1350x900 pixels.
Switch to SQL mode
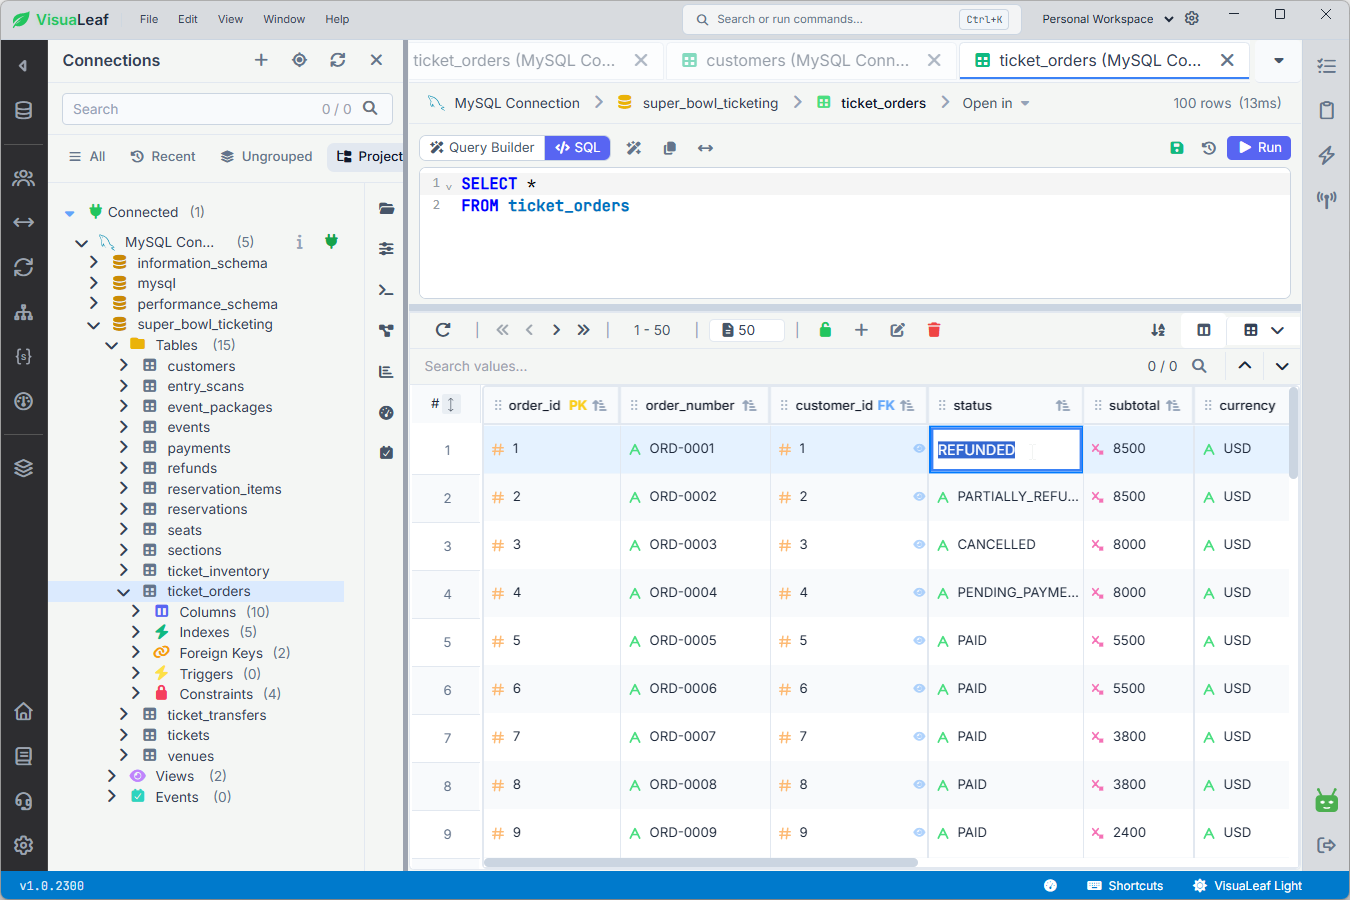point(578,147)
